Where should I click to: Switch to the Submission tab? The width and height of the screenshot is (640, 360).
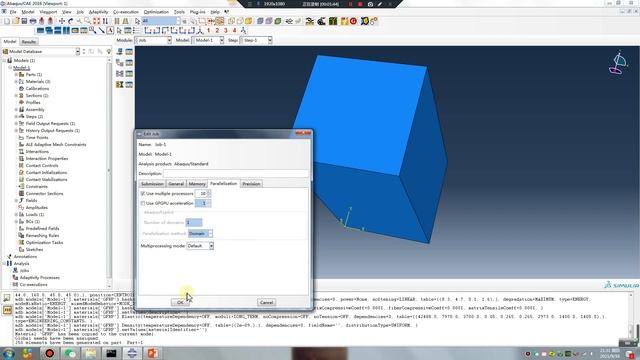tap(152, 184)
